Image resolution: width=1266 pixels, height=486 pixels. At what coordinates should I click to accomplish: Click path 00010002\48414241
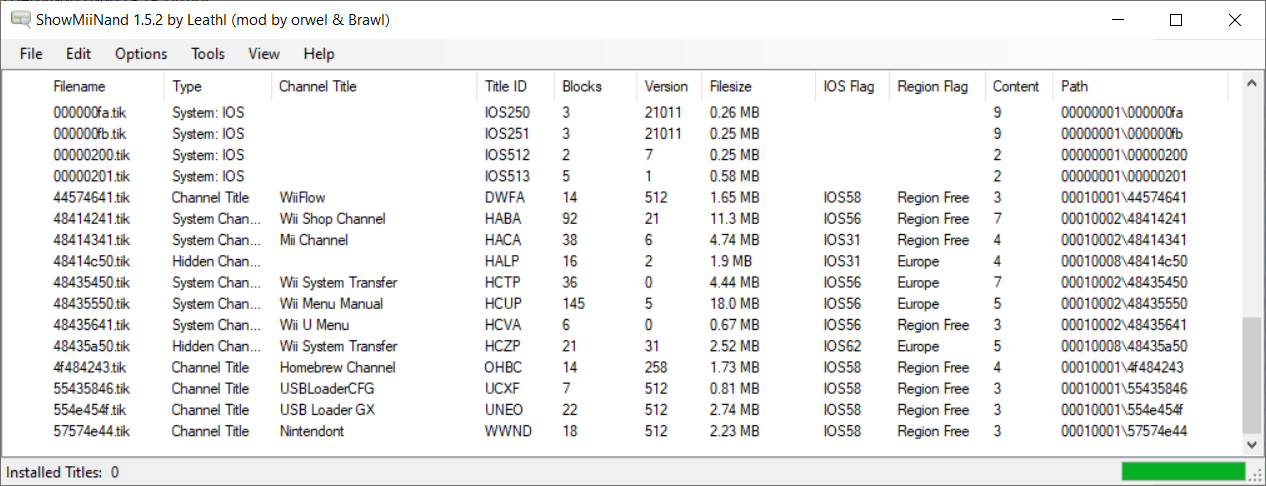pos(1124,219)
